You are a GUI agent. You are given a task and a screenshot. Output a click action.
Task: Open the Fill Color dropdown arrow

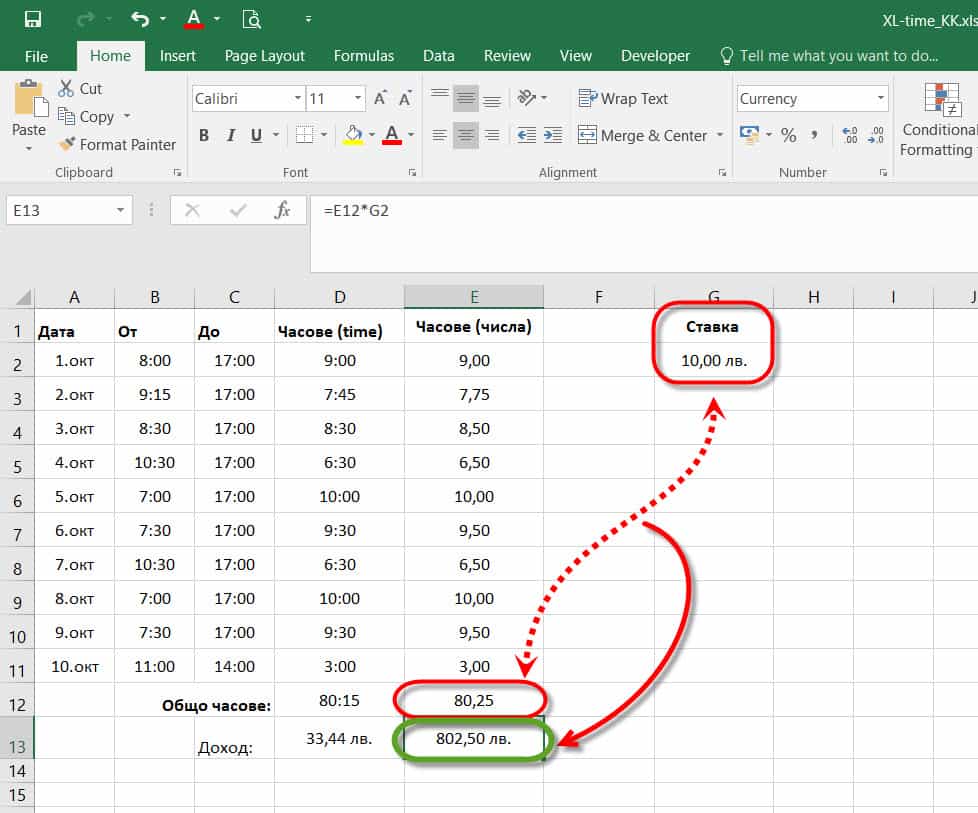(x=372, y=135)
